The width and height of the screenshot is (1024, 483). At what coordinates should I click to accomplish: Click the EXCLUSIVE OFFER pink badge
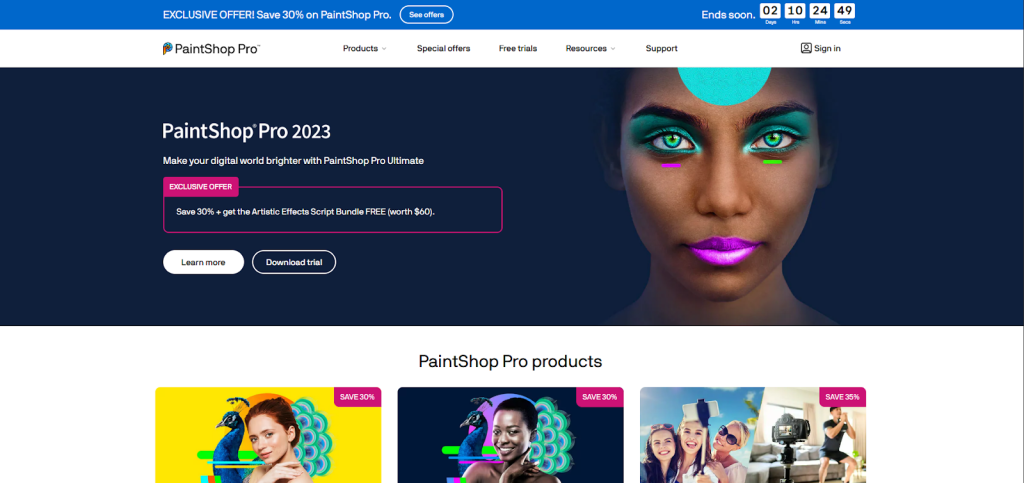[x=200, y=187]
